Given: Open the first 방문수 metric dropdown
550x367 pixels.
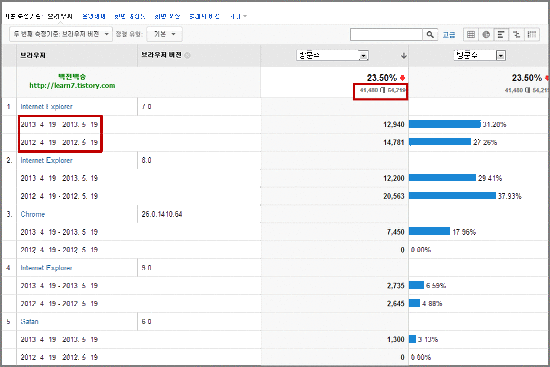Looking at the screenshot, I should pos(332,55).
